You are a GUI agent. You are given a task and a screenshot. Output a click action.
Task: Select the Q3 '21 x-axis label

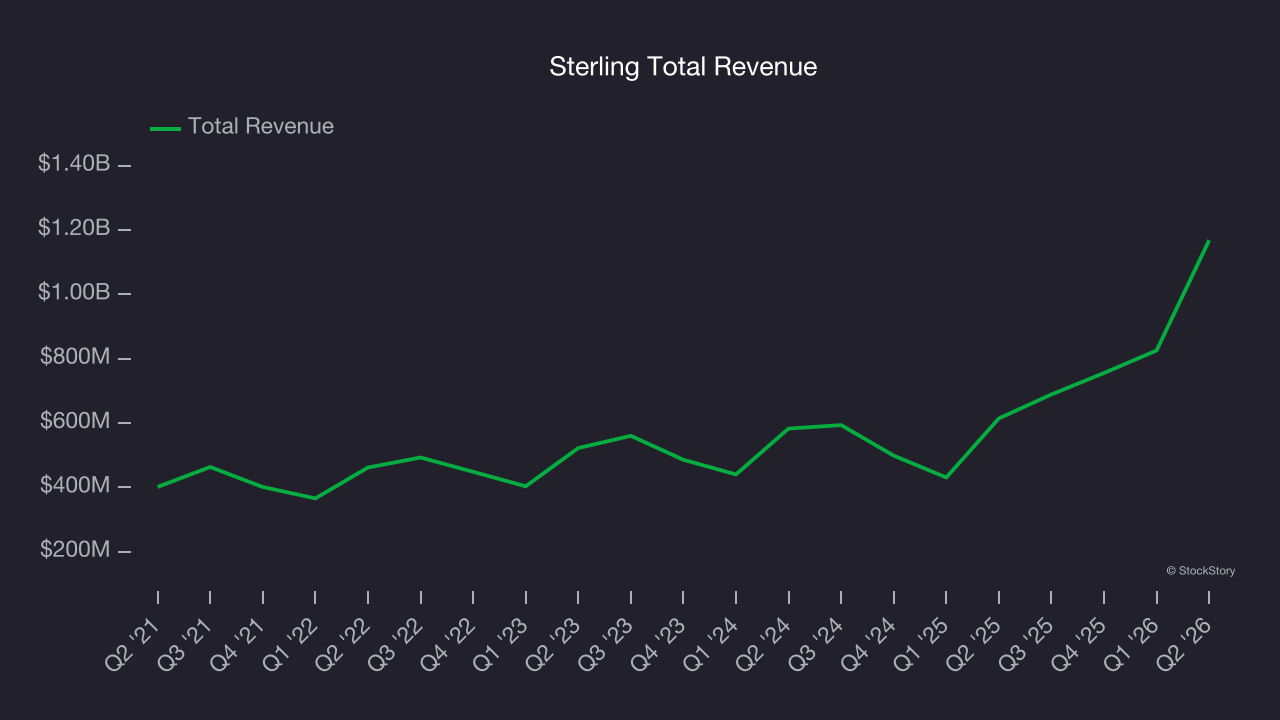coord(186,643)
